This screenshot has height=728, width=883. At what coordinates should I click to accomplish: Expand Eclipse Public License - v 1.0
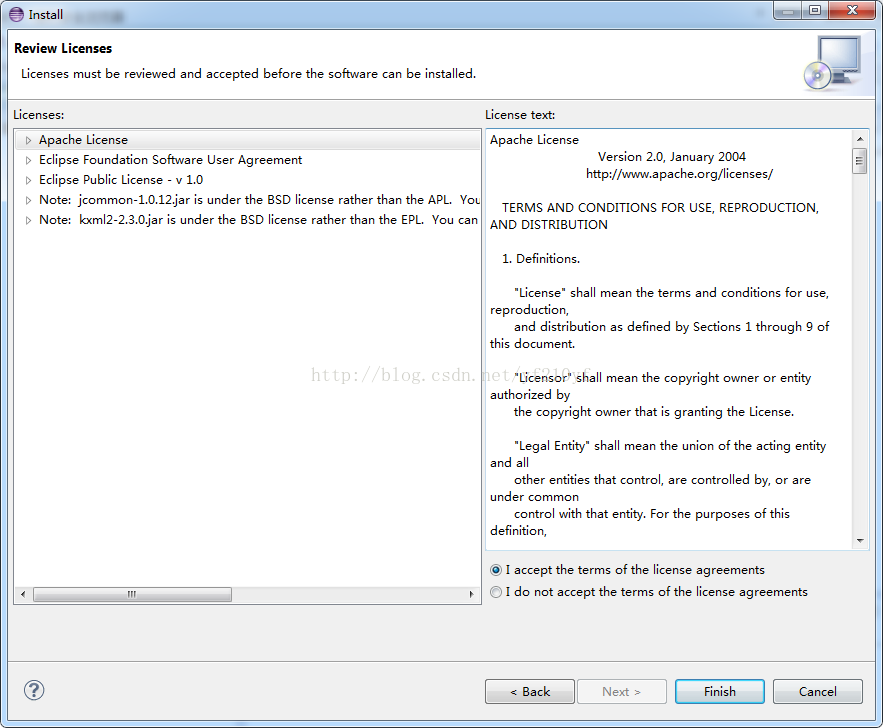click(28, 180)
